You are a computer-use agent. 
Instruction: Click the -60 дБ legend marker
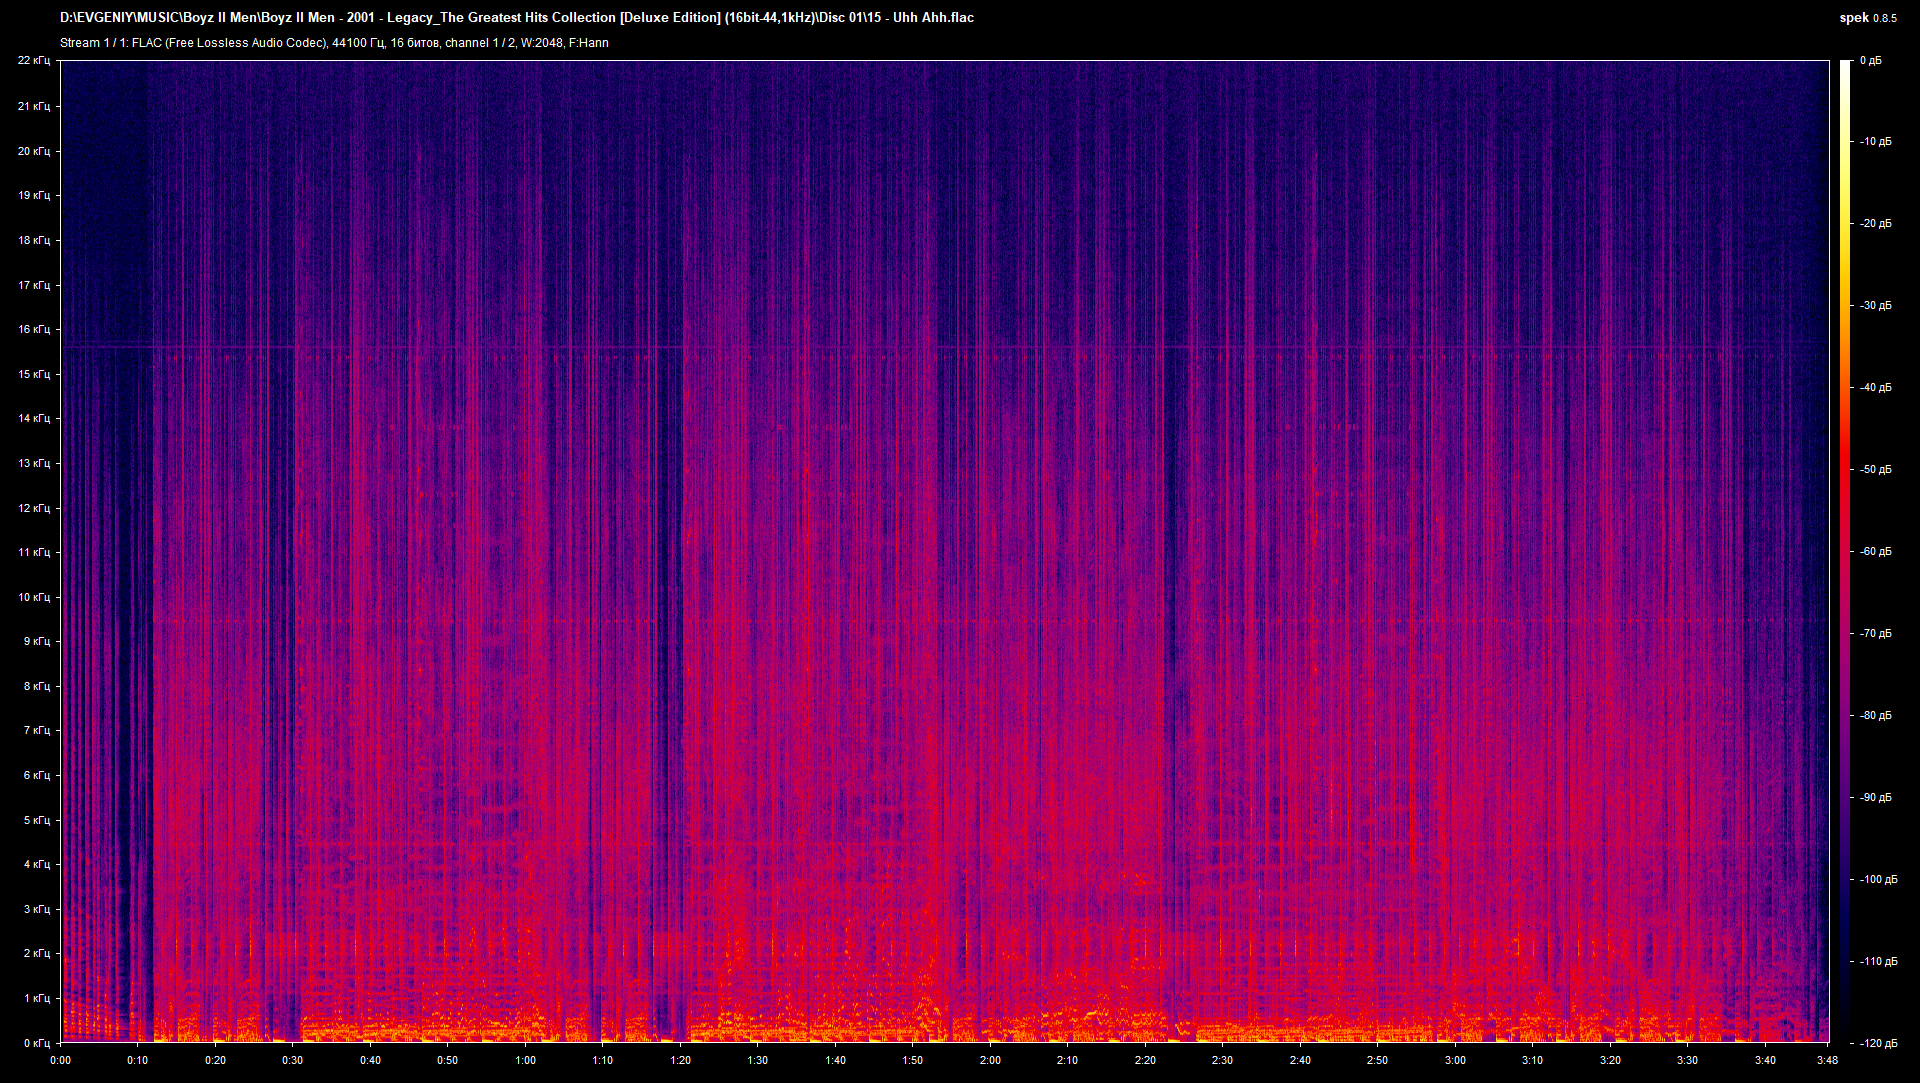point(1876,550)
